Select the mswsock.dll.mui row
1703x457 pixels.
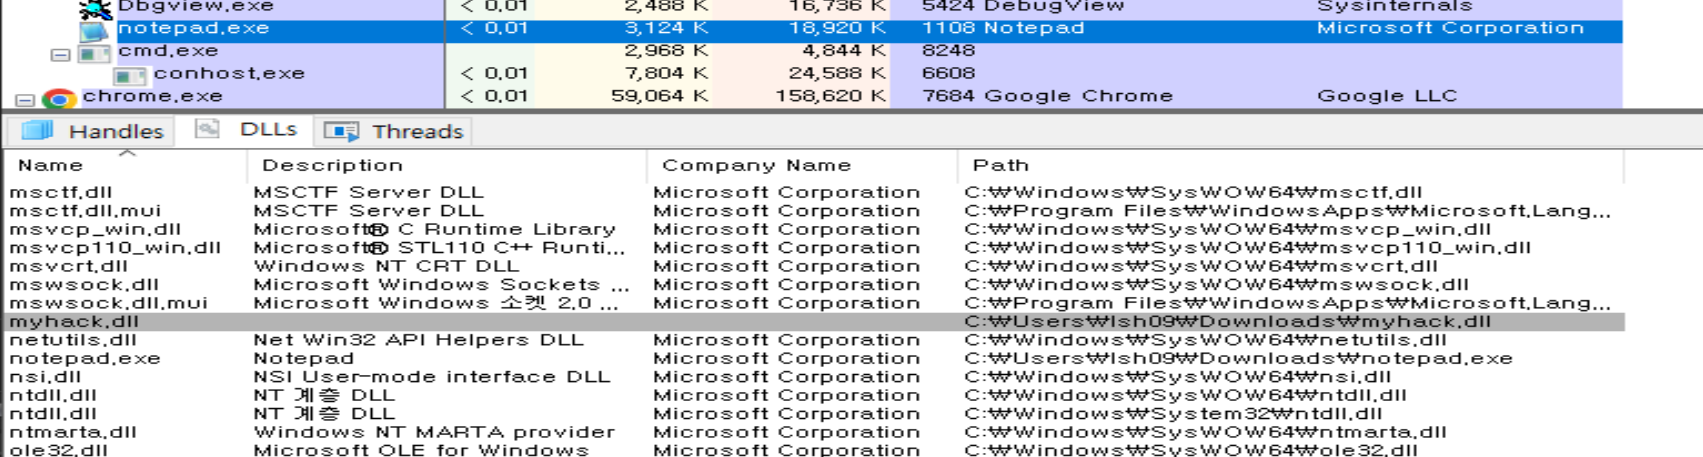click(814, 303)
